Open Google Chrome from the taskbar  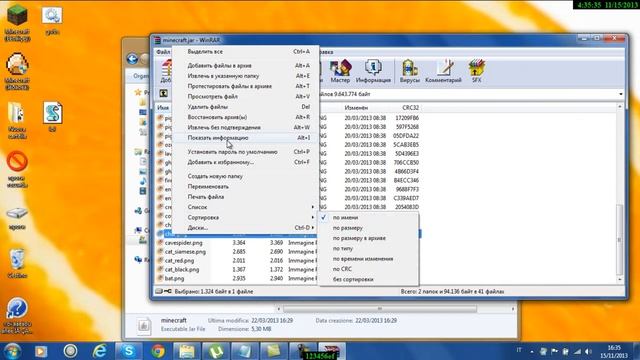pos(158,351)
